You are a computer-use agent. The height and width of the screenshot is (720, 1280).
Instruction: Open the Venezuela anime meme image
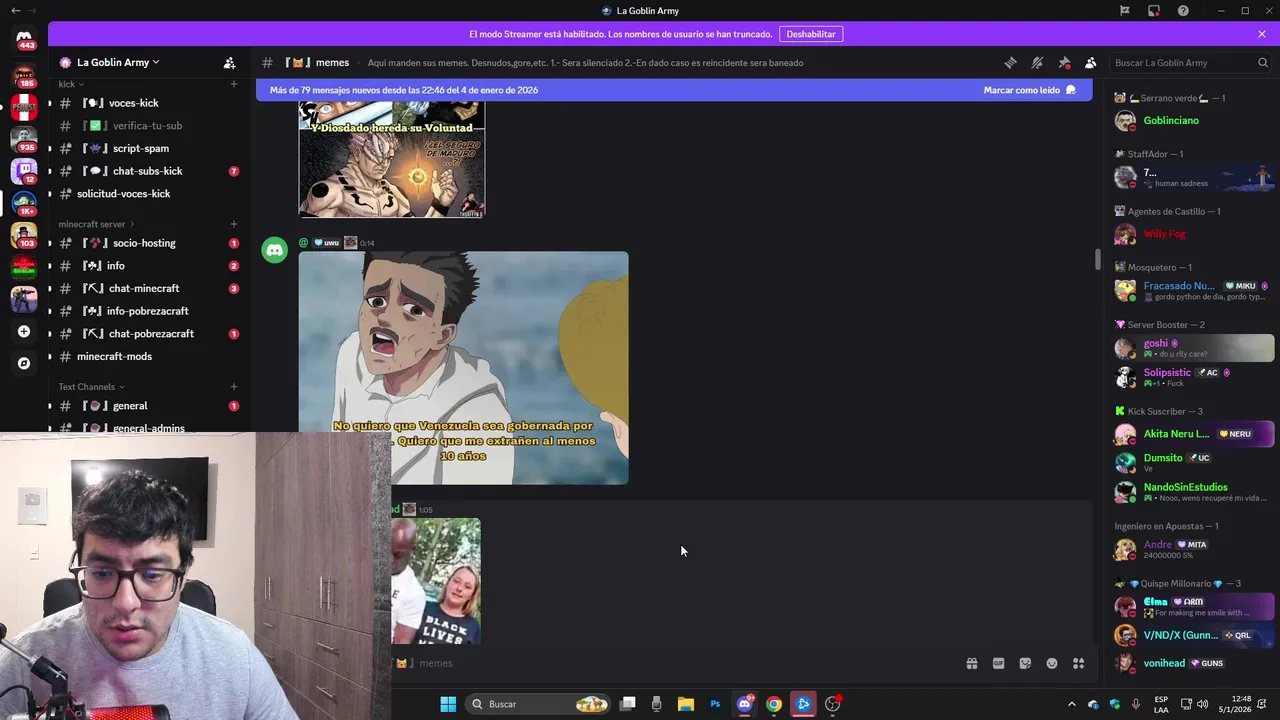tap(464, 368)
